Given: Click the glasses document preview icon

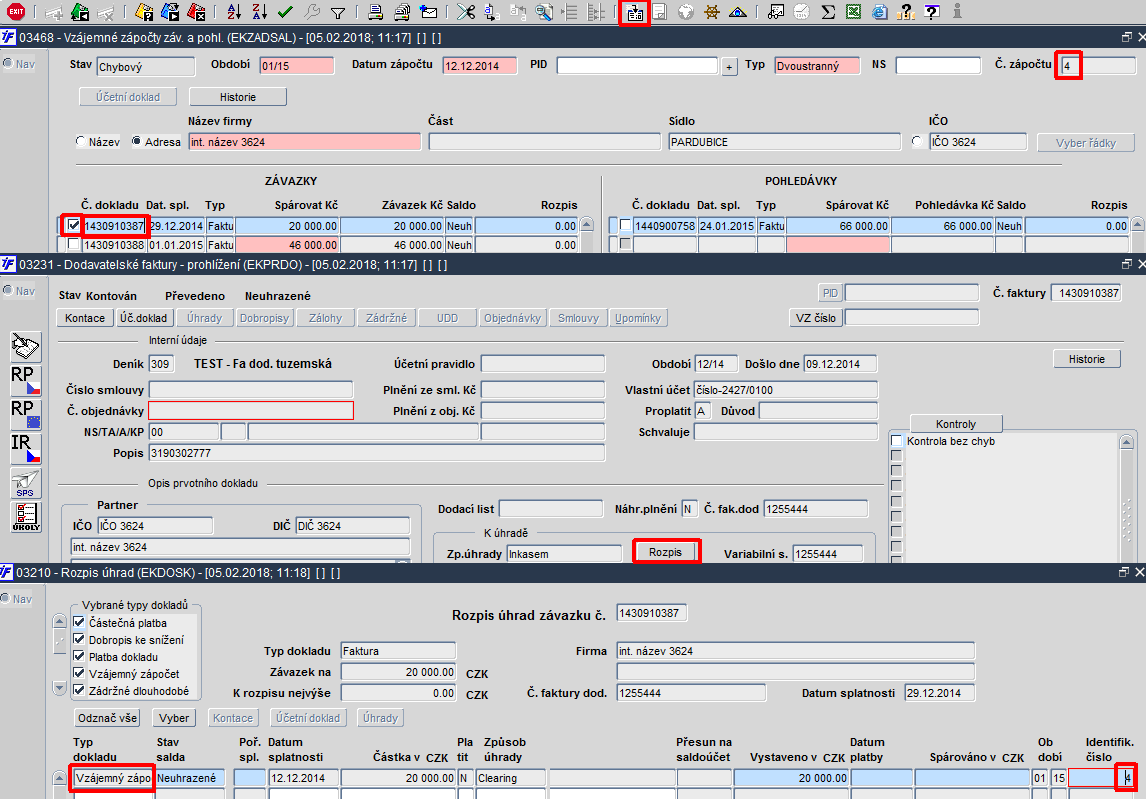Looking at the screenshot, I should [x=776, y=12].
